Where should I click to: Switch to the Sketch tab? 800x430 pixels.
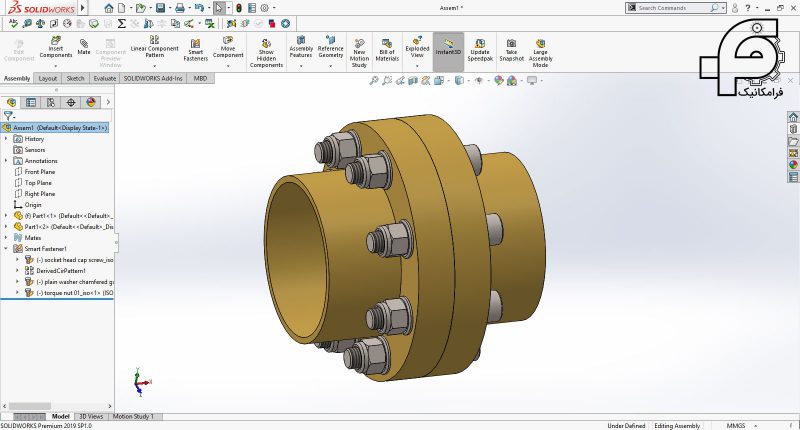pyautogui.click(x=75, y=78)
